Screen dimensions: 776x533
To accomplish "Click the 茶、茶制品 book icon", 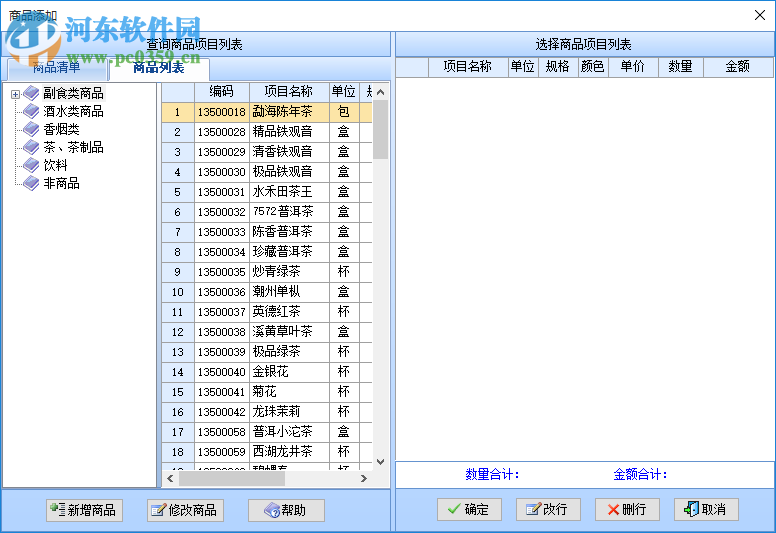I will [x=31, y=147].
